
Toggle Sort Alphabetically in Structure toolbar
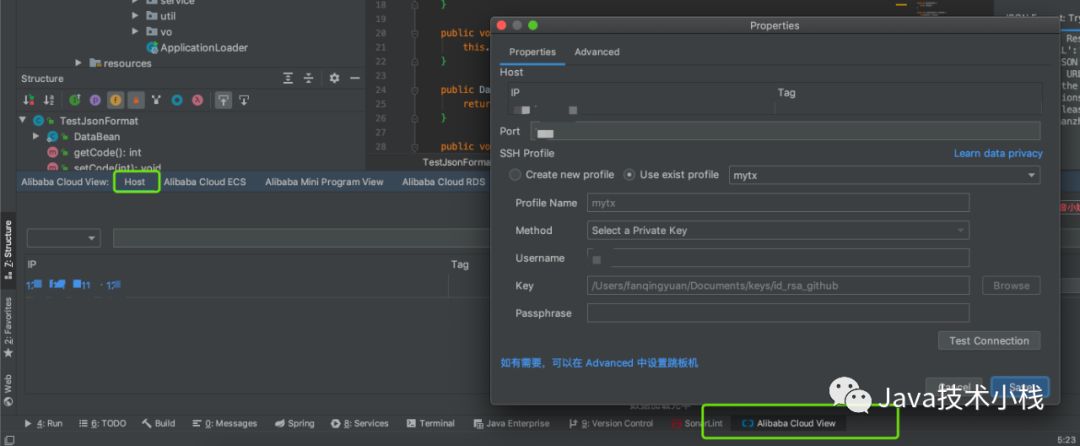coord(49,100)
